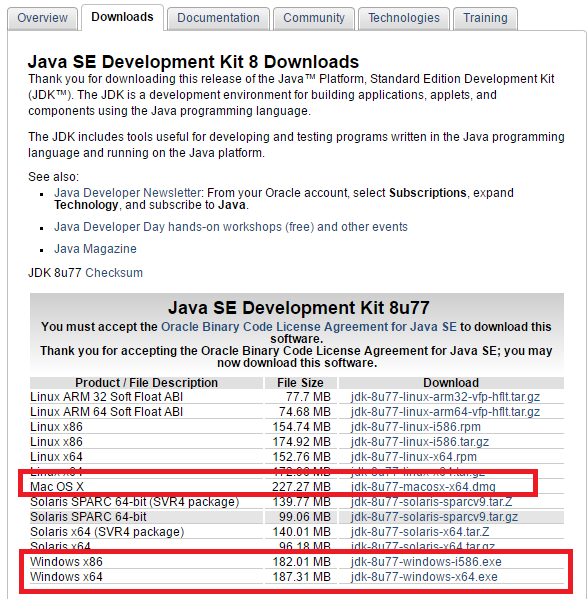The width and height of the screenshot is (587, 599).
Task: Open the Documentation tab
Action: [218, 18]
